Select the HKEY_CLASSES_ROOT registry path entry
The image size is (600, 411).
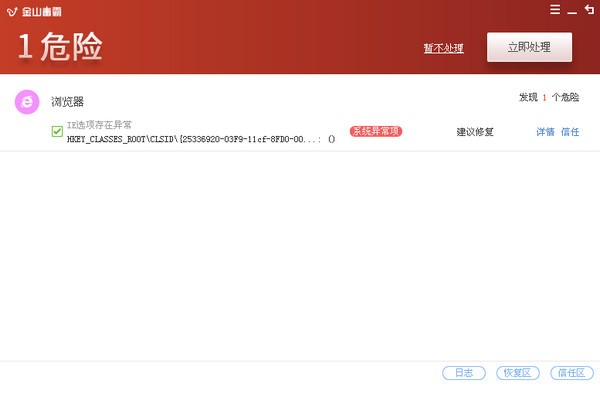201,139
